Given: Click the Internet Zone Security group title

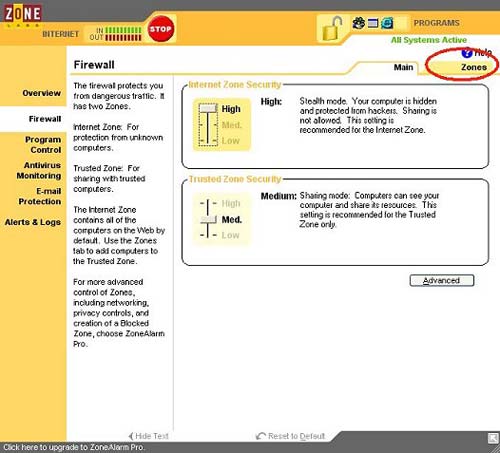Looking at the screenshot, I should 235,85.
